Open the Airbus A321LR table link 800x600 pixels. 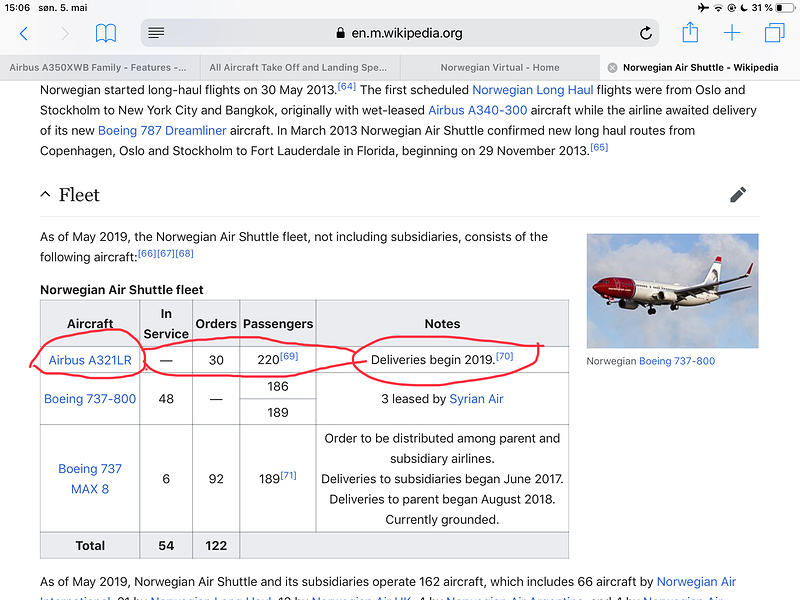90,360
